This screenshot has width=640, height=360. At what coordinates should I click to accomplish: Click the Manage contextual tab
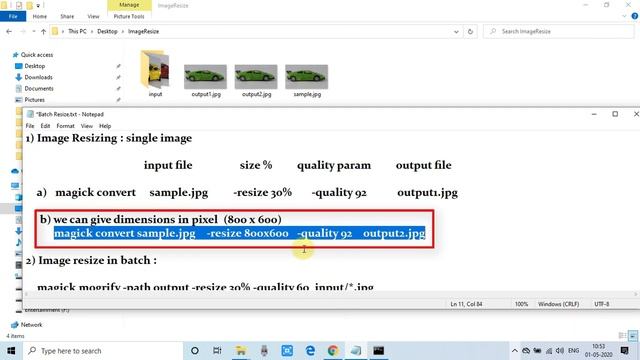[129, 5]
